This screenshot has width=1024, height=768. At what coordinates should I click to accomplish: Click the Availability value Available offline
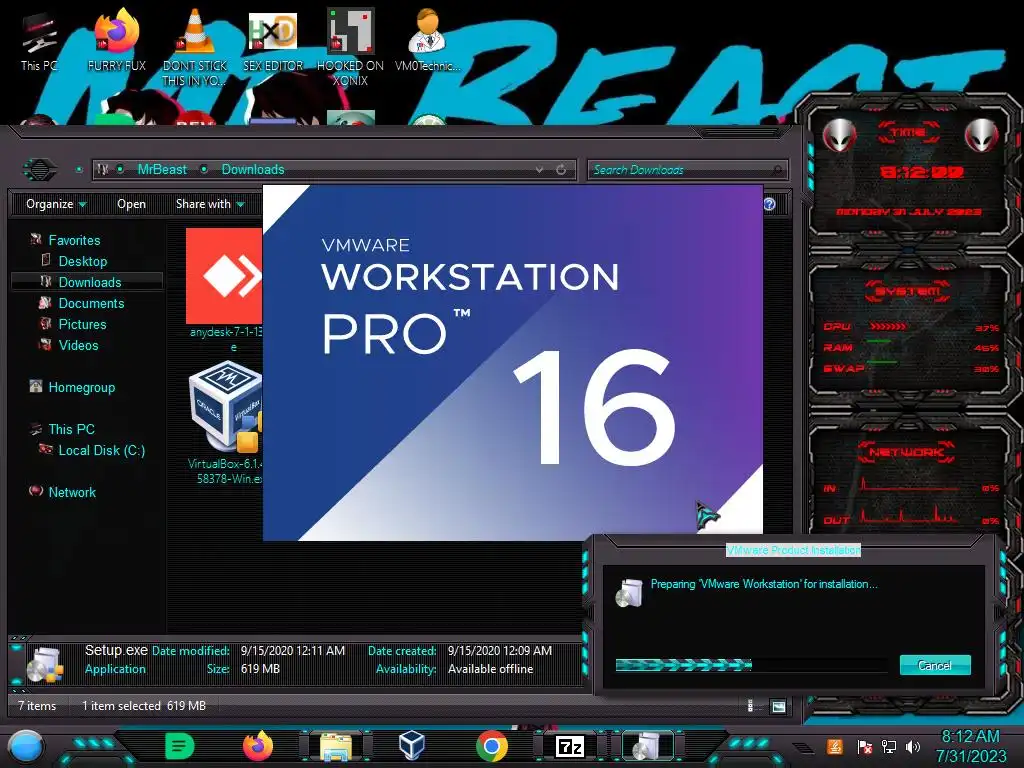click(490, 669)
